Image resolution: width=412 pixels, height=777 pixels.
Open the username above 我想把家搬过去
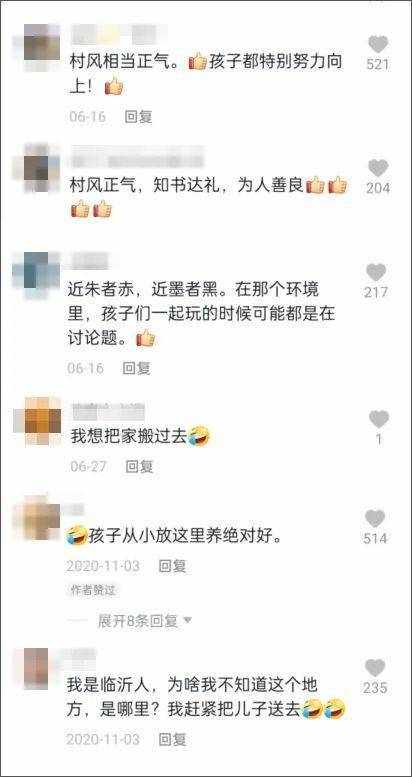(109, 412)
